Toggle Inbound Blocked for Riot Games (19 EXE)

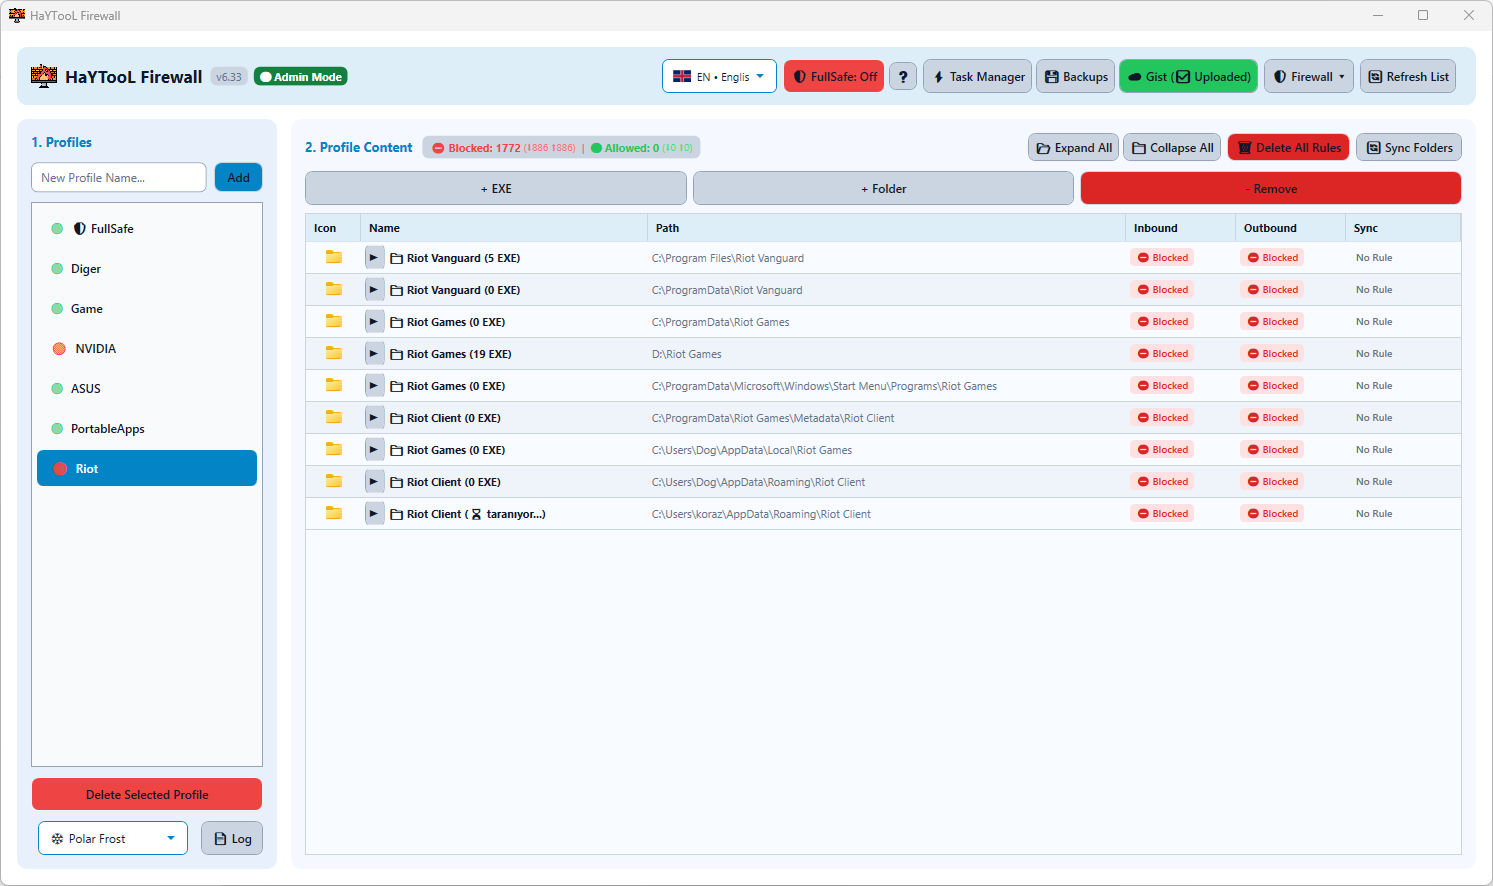[x=1162, y=354]
